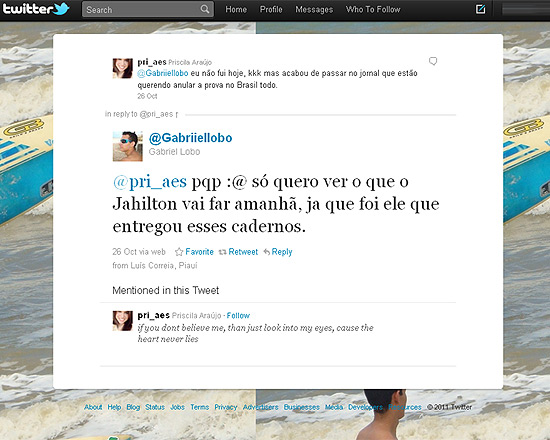550x440 pixels.
Task: Open Help footer link
Action: (x=114, y=407)
